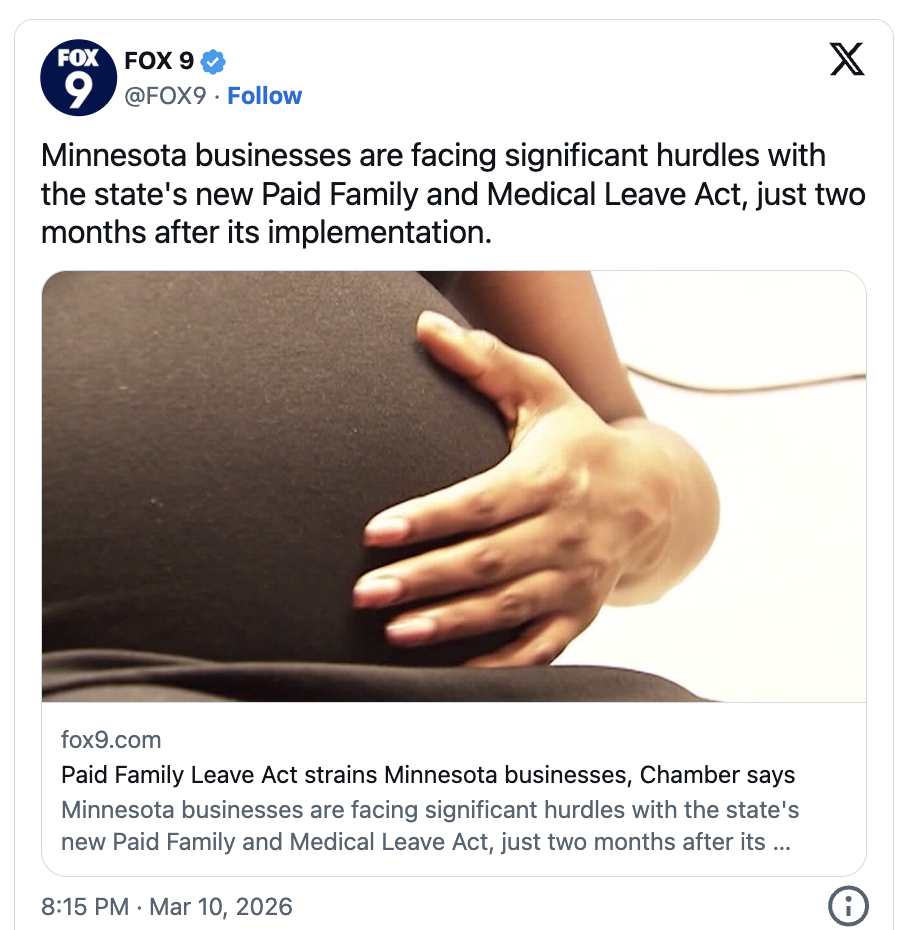
Task: Open the 8:15 PM timestamp
Action: pos(85,906)
